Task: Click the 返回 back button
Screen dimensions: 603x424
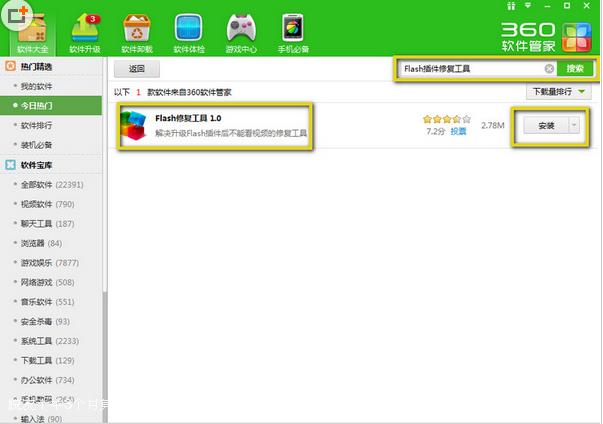Action: (137, 69)
